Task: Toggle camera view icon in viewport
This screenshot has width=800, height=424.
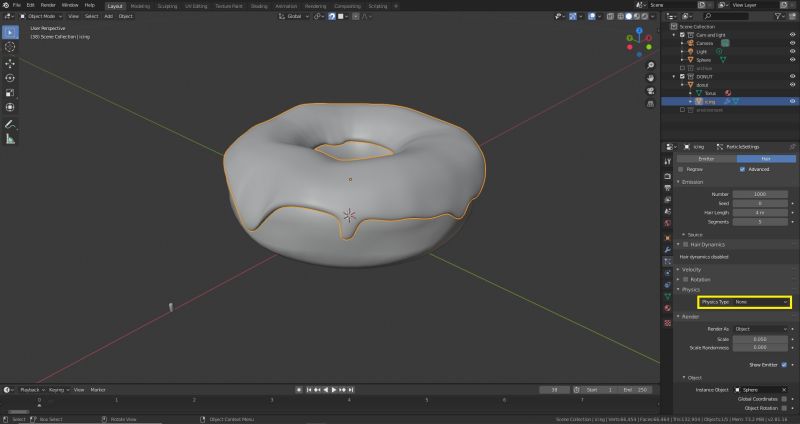Action: [x=650, y=91]
